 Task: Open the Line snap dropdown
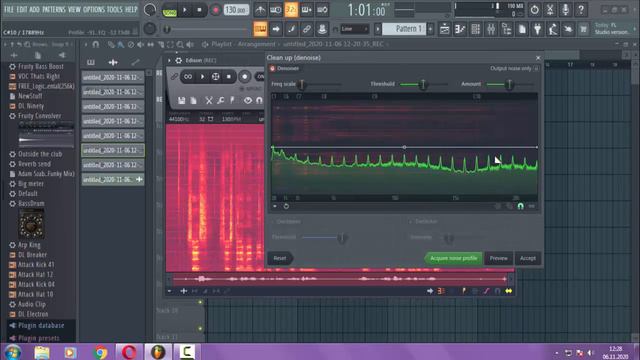[354, 29]
